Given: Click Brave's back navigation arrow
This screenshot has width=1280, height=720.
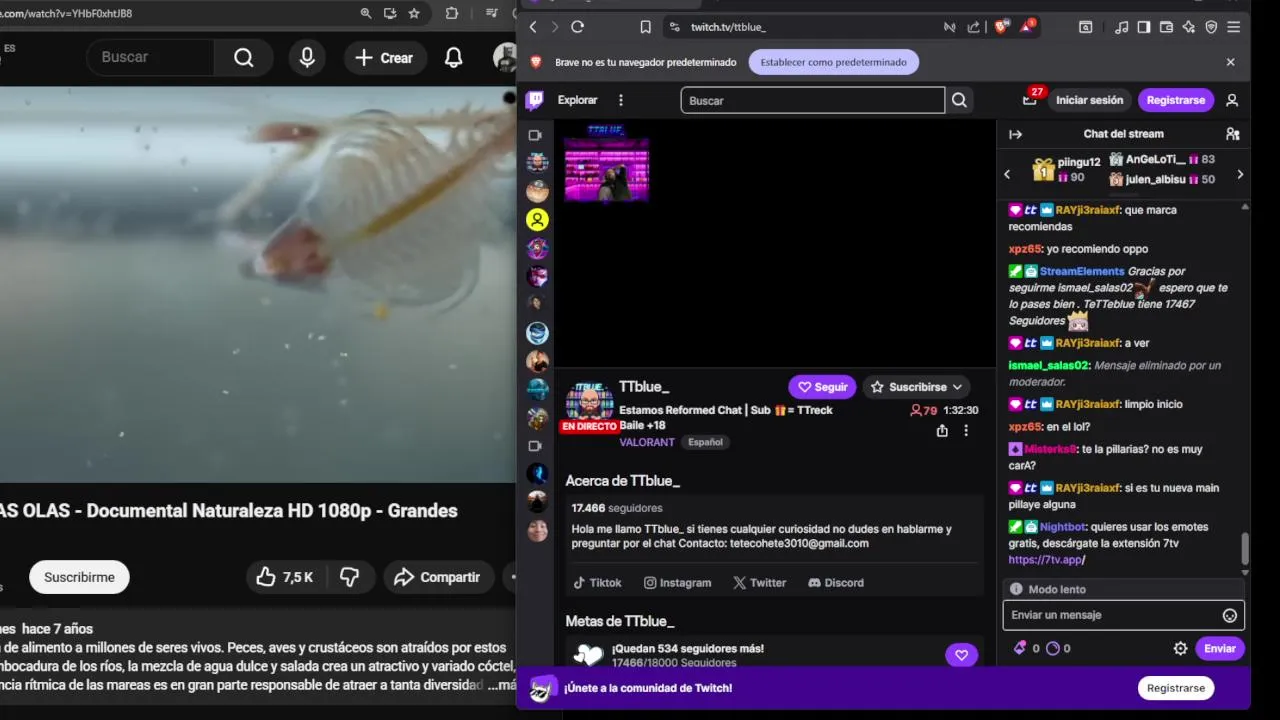Looking at the screenshot, I should click(533, 27).
